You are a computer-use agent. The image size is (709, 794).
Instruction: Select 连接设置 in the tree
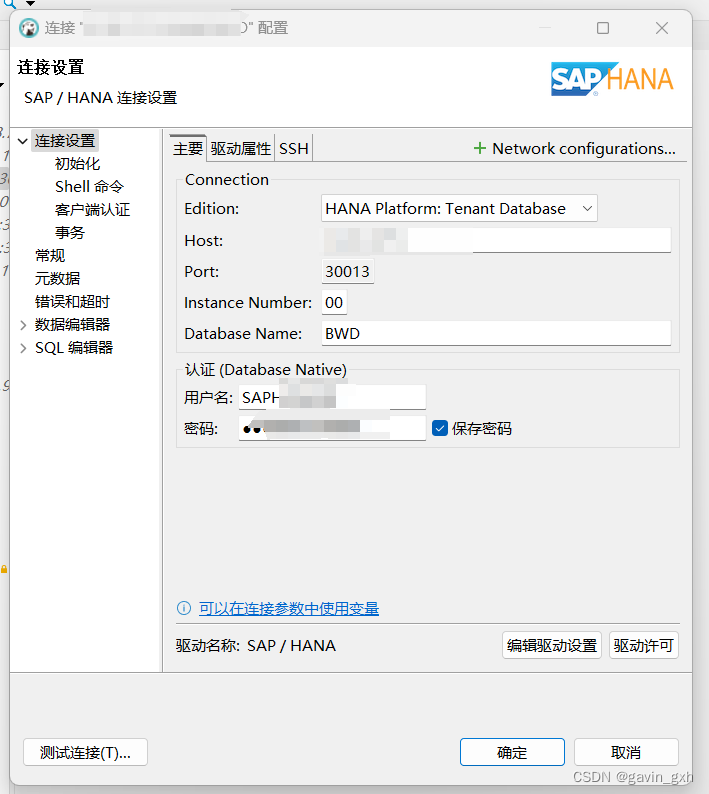coord(65,140)
